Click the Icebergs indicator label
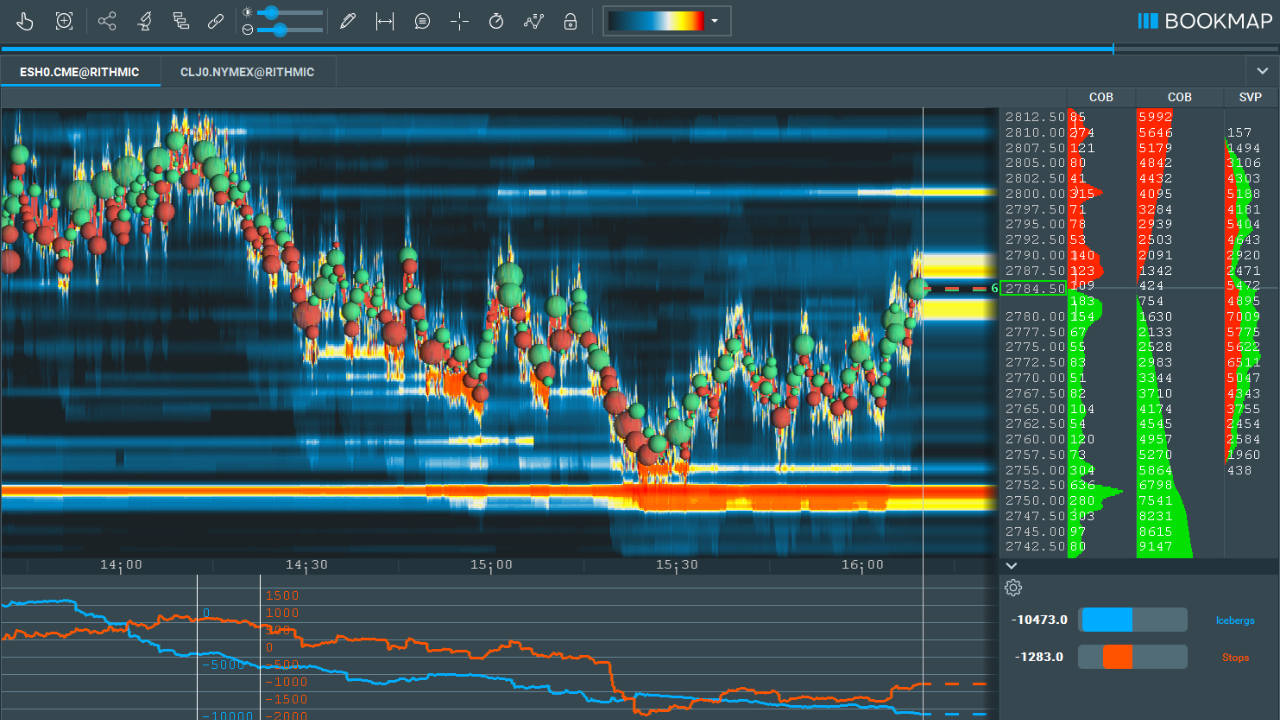 1234,621
